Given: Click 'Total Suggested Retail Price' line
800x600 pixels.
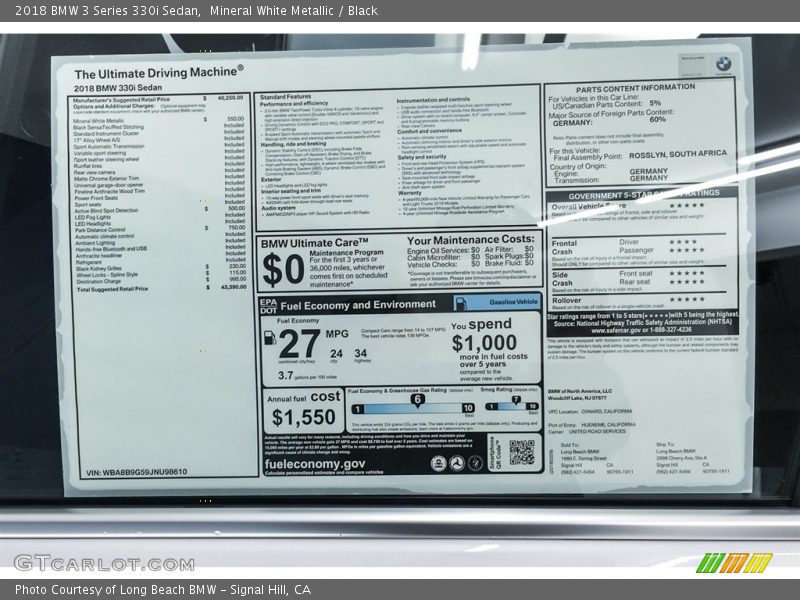Looking at the screenshot, I should point(161,289).
